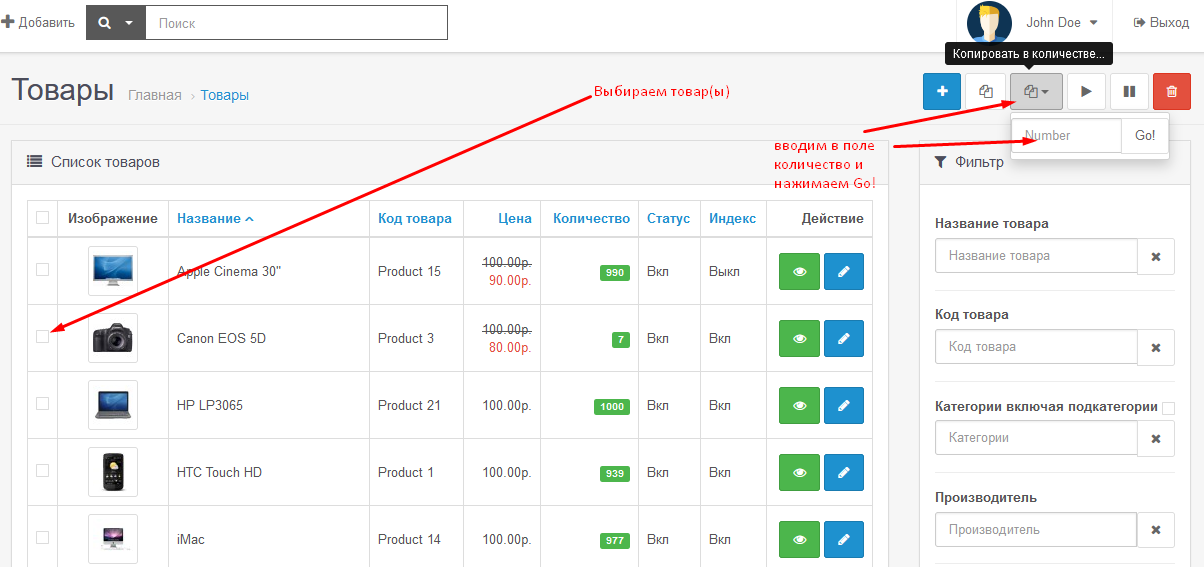Click the Number quantity input field

(x=1067, y=136)
